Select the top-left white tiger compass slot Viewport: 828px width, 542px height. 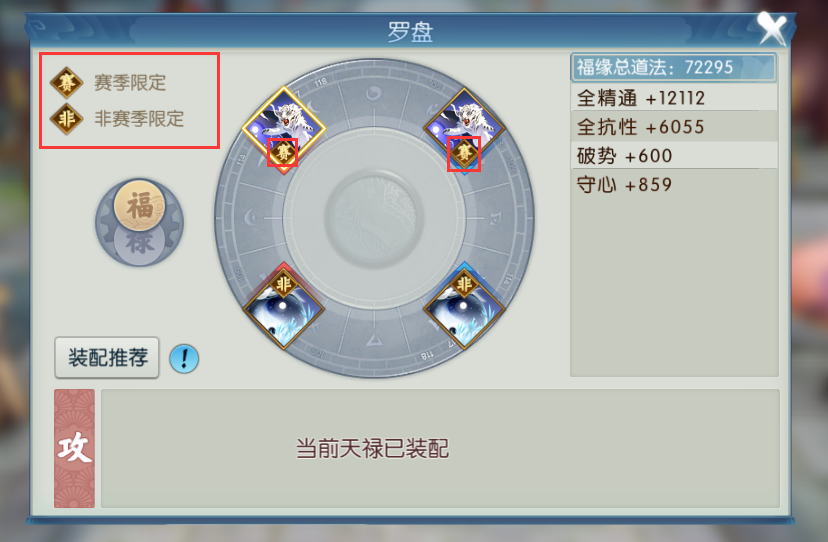tap(284, 128)
